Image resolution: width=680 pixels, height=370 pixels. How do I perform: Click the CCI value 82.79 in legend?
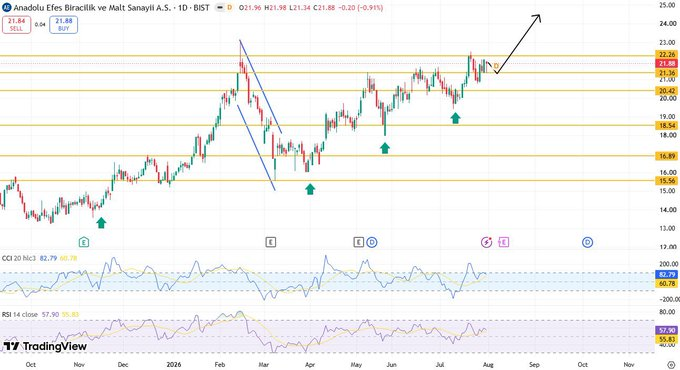(48, 258)
